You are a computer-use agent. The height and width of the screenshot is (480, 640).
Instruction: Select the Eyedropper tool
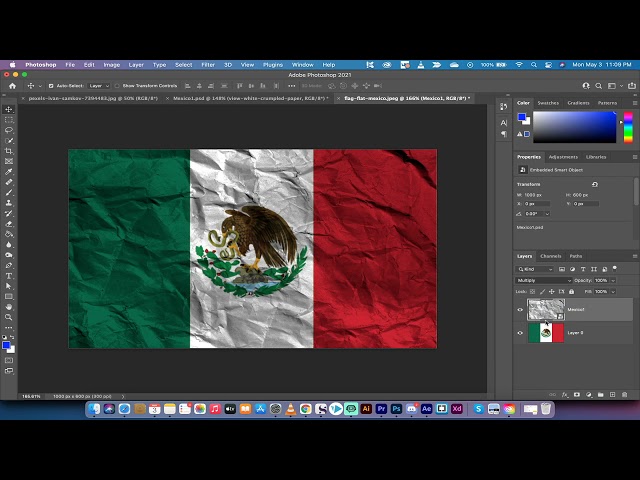(x=9, y=172)
